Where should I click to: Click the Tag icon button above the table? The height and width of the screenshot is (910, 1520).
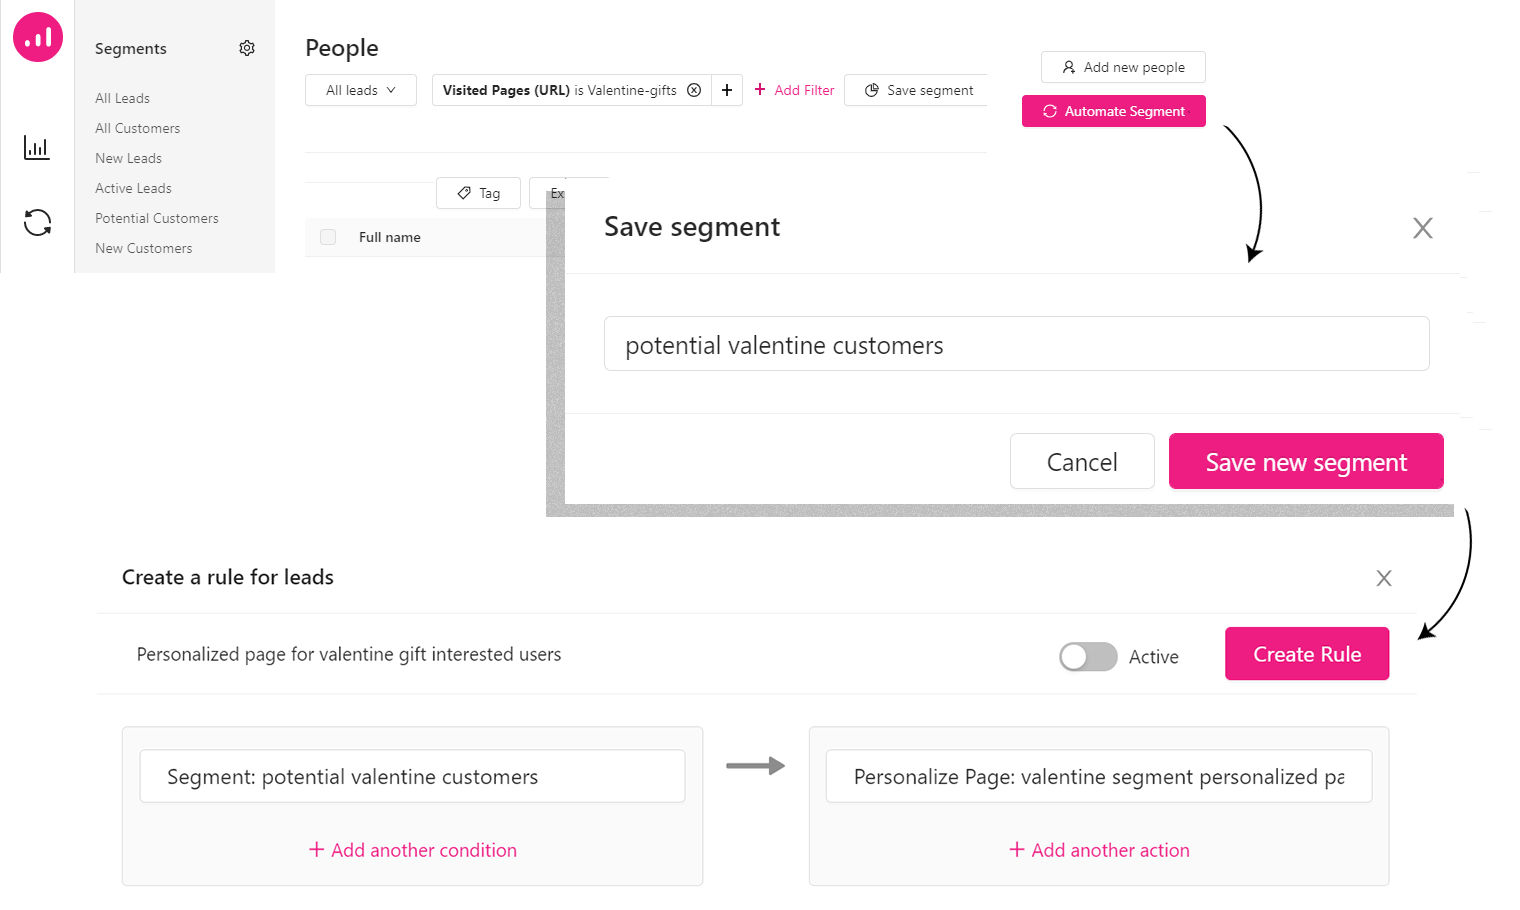tap(478, 192)
